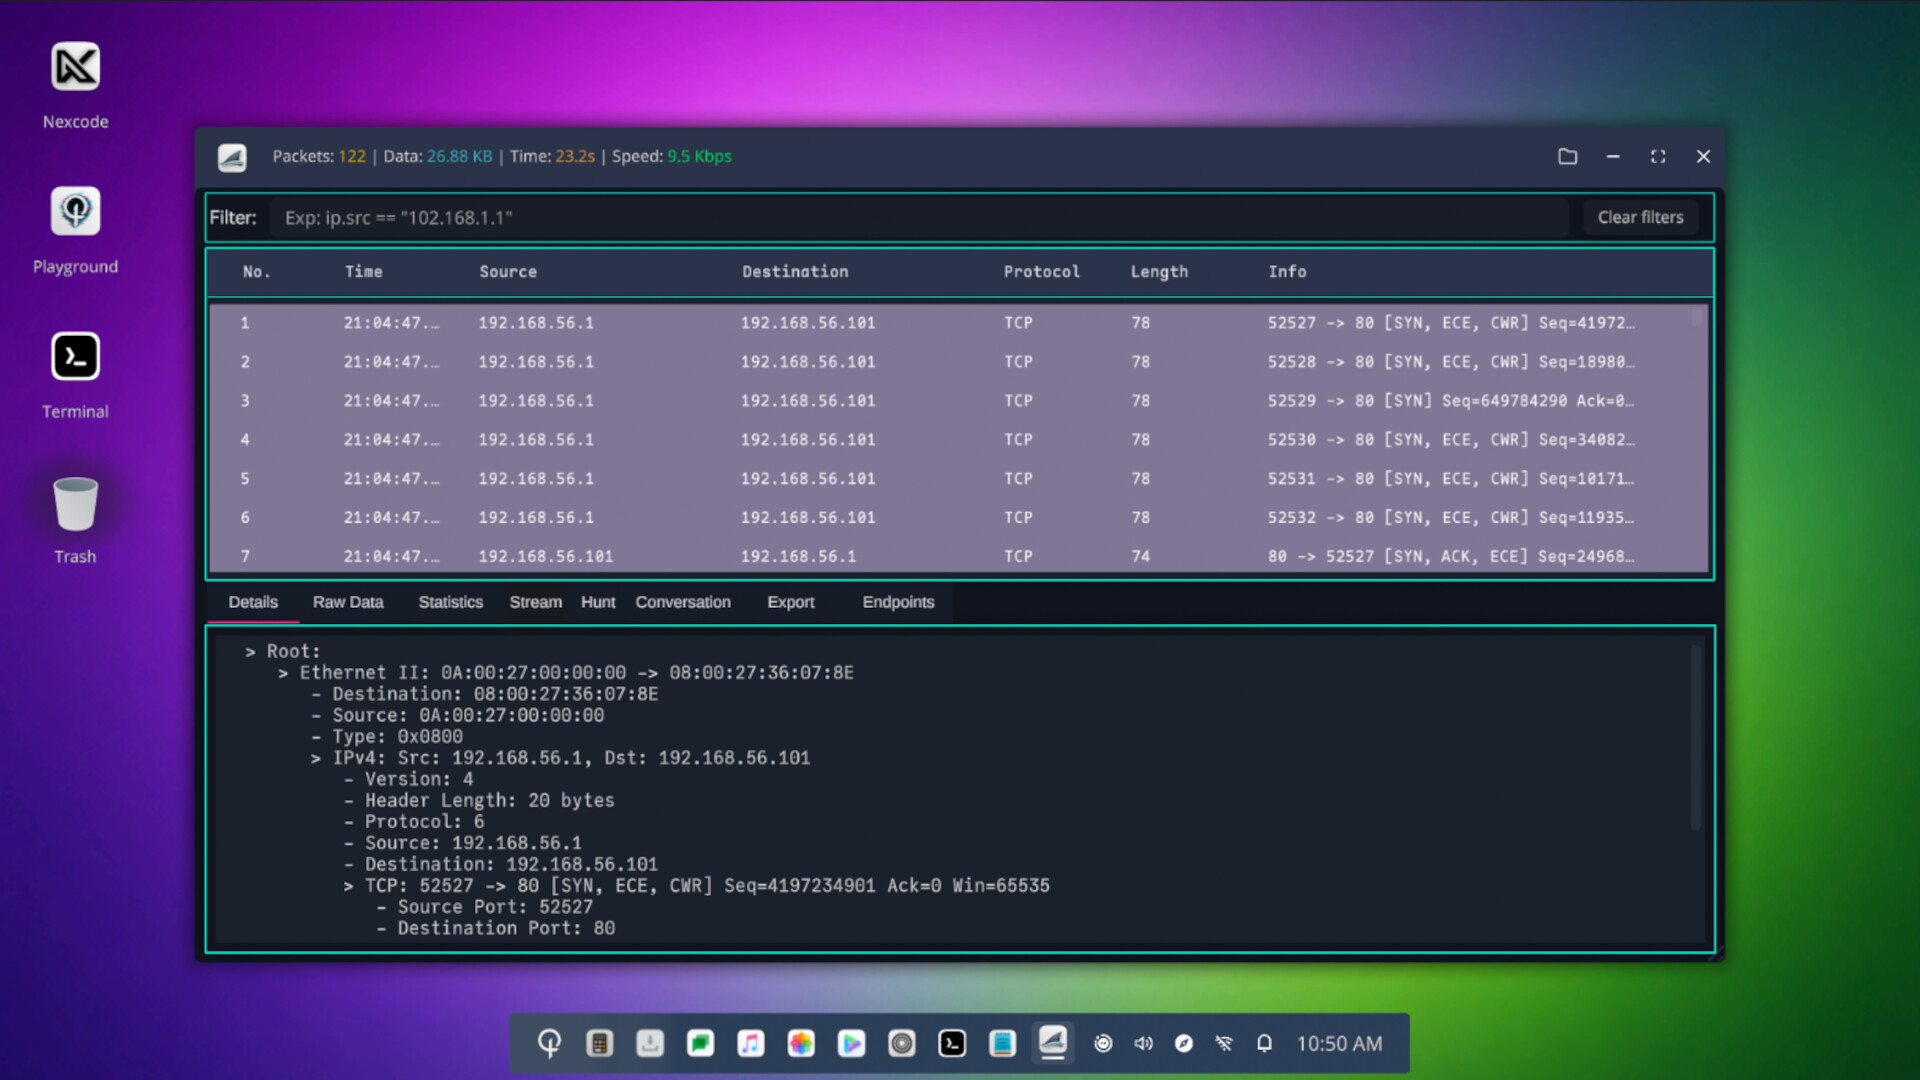The width and height of the screenshot is (1920, 1080).
Task: Open the Calculator from the taskbar
Action: (599, 1043)
